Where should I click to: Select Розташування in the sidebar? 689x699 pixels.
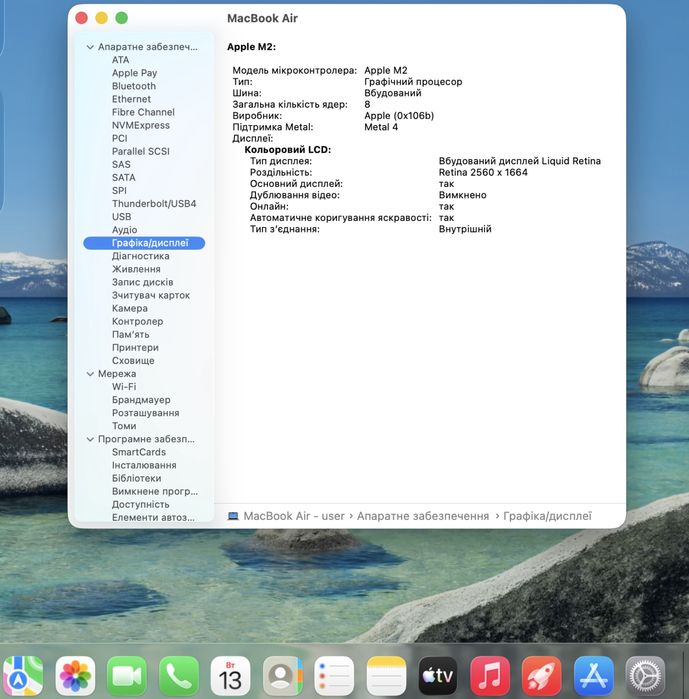tap(145, 413)
